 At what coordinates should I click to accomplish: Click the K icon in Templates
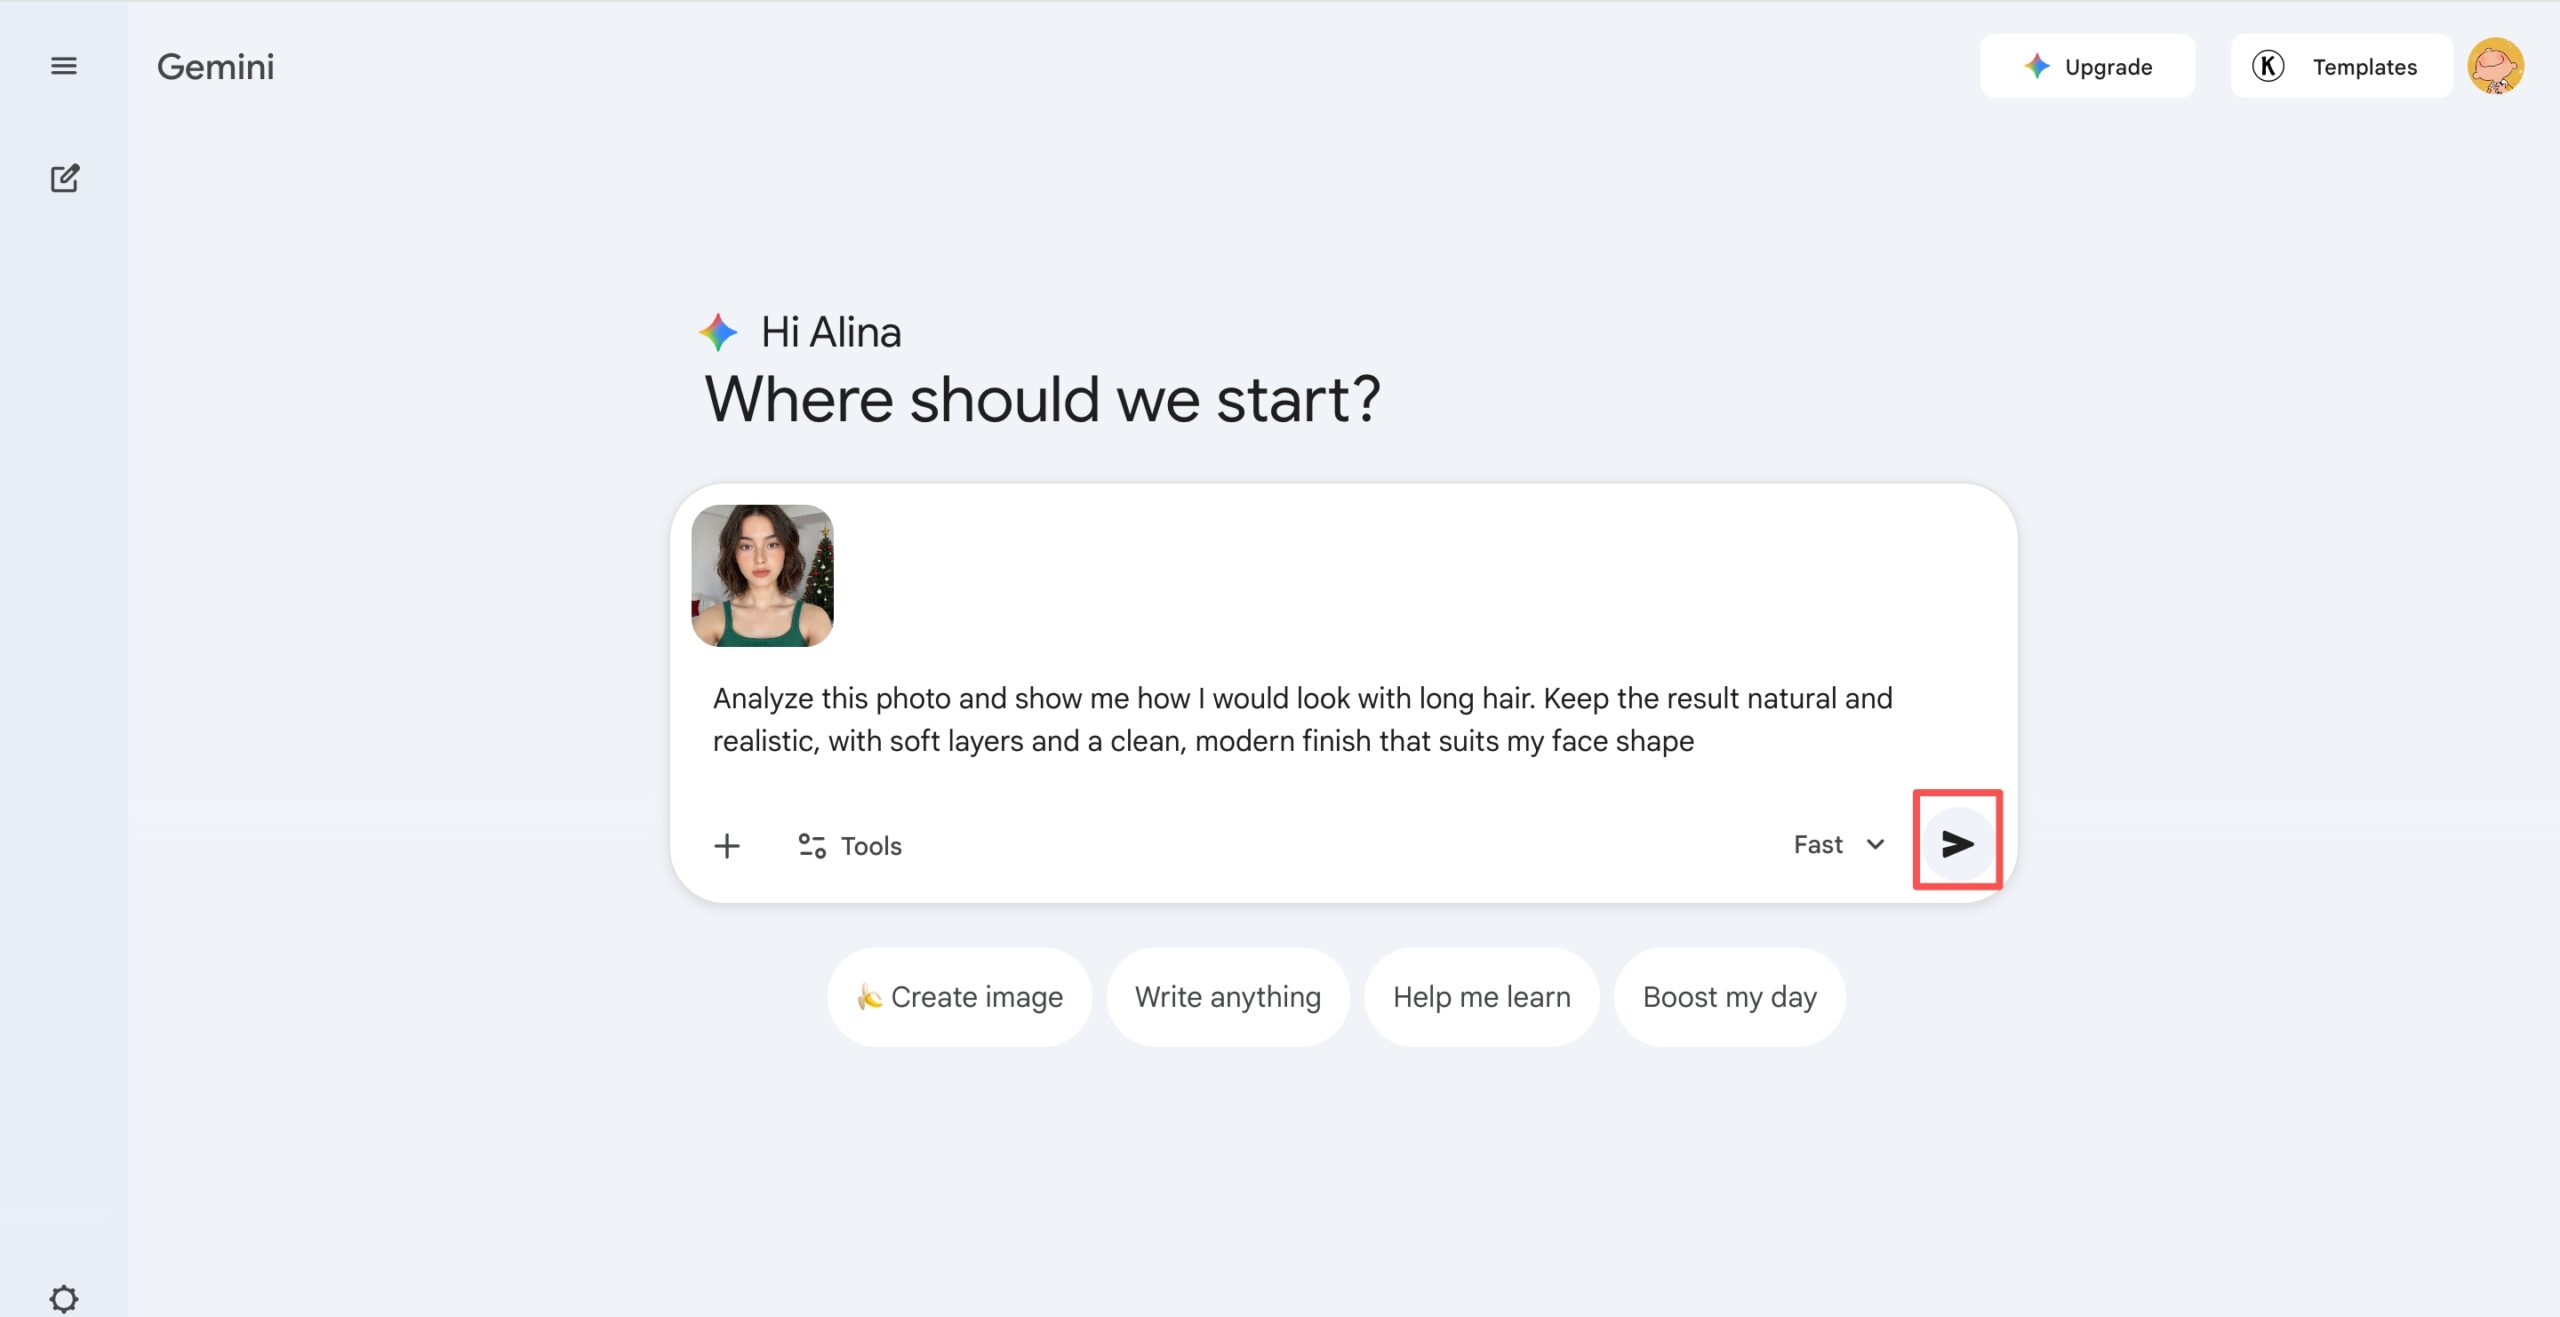coord(2267,66)
